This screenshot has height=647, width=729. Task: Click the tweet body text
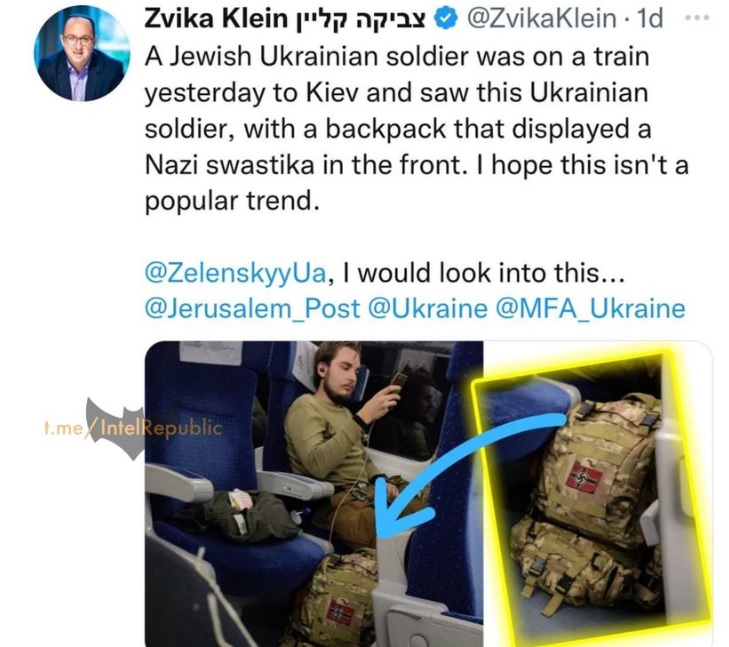click(x=416, y=128)
